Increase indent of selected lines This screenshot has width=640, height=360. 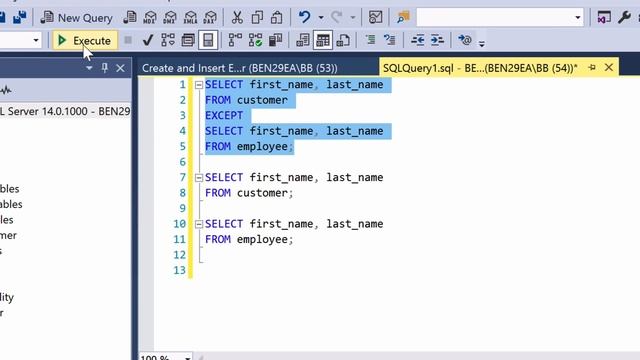click(x=437, y=40)
